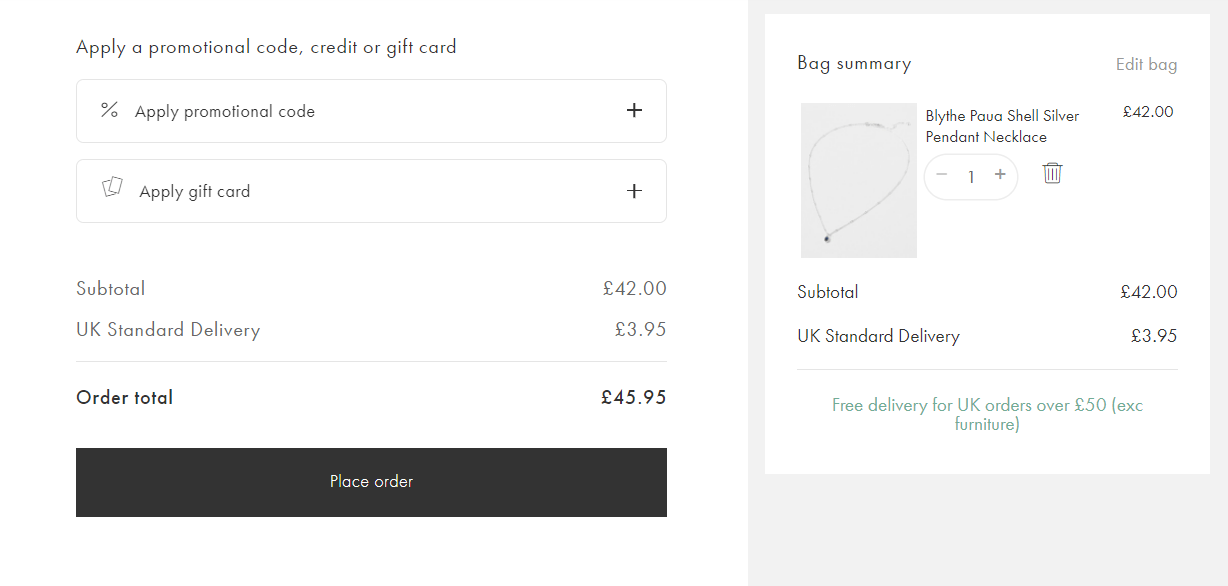This screenshot has height=586, width=1228.
Task: Click the delete bin next to quantity stepper
Action: coord(1051,173)
